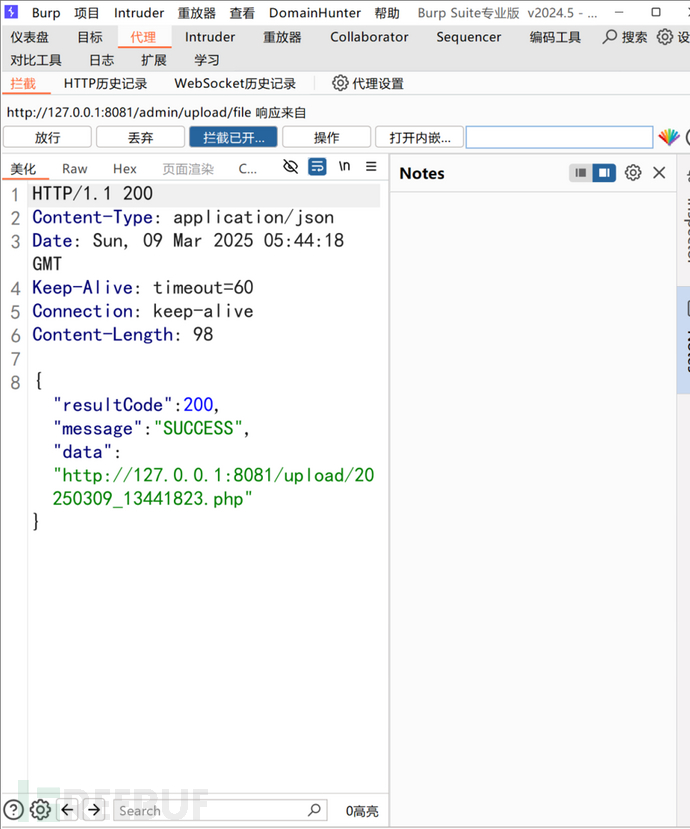Click the forward arrow next to search
The image size is (690, 829).
click(94, 810)
